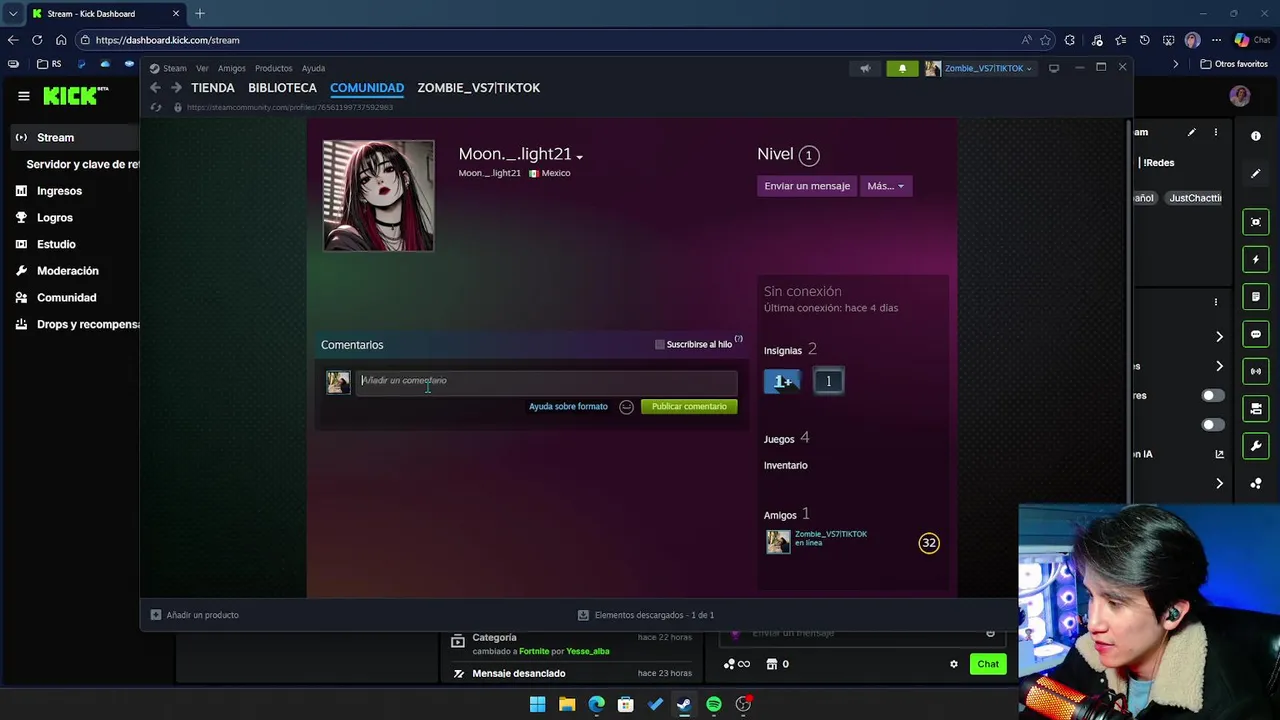Open the BIBLIOTECA tab in Steam
Image resolution: width=1280 pixels, height=720 pixels.
[x=282, y=88]
